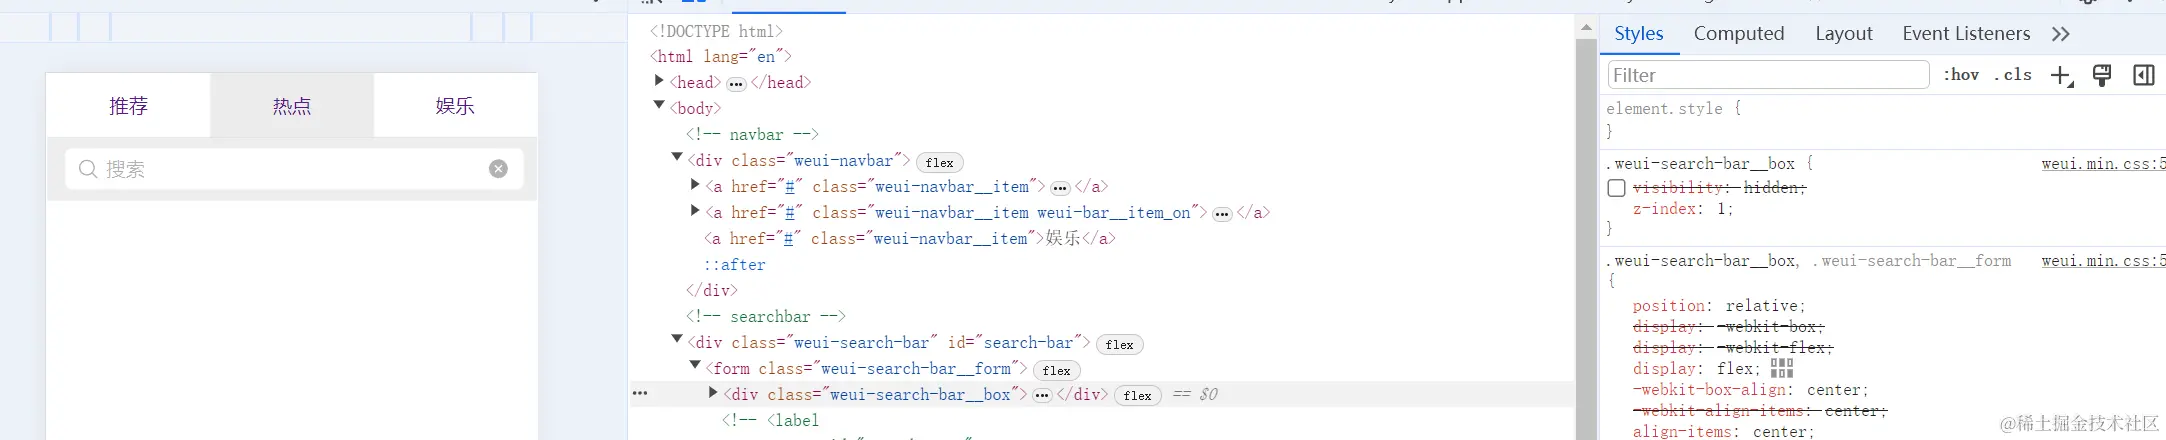
Task: Select the 热点 navbar tab
Action: pos(292,106)
